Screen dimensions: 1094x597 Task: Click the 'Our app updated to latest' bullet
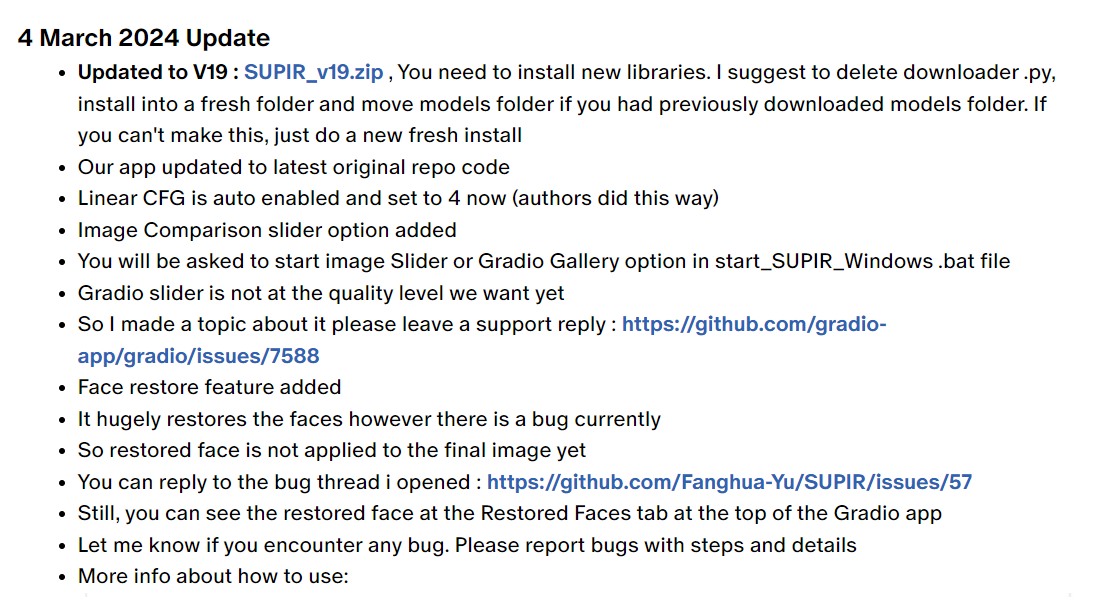pyautogui.click(x=294, y=167)
